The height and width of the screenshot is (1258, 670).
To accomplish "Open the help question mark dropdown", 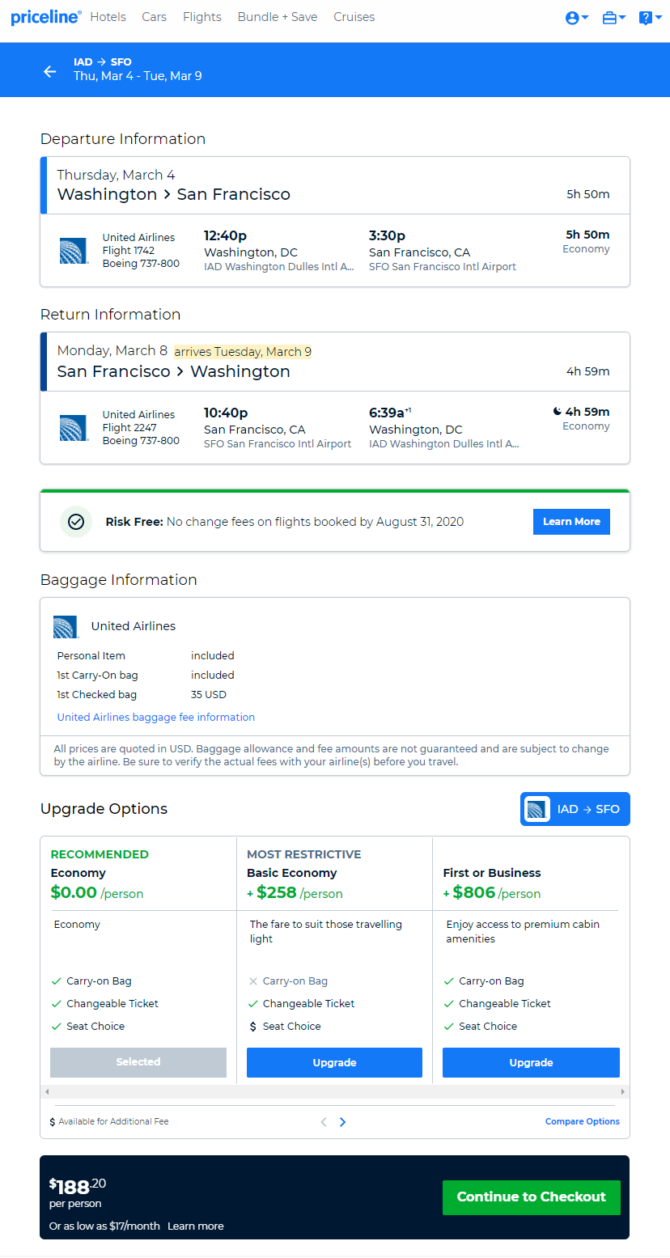I will click(650, 18).
